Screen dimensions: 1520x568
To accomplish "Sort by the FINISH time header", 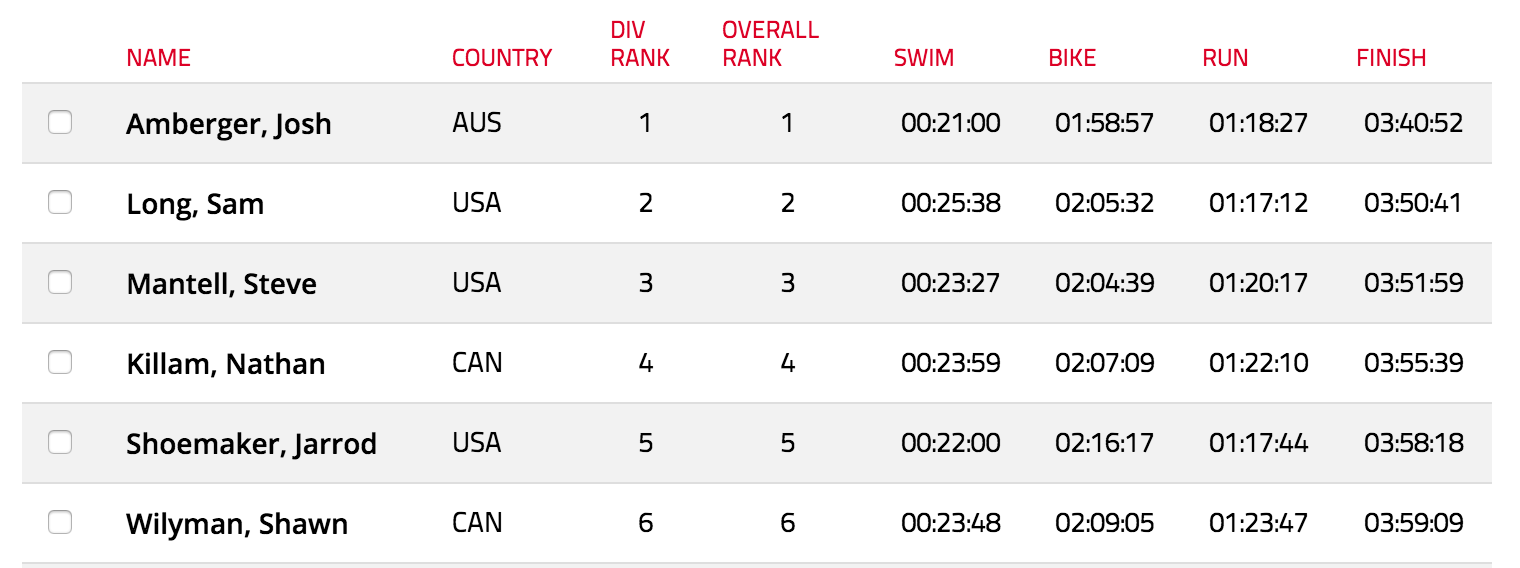I will tap(1391, 58).
